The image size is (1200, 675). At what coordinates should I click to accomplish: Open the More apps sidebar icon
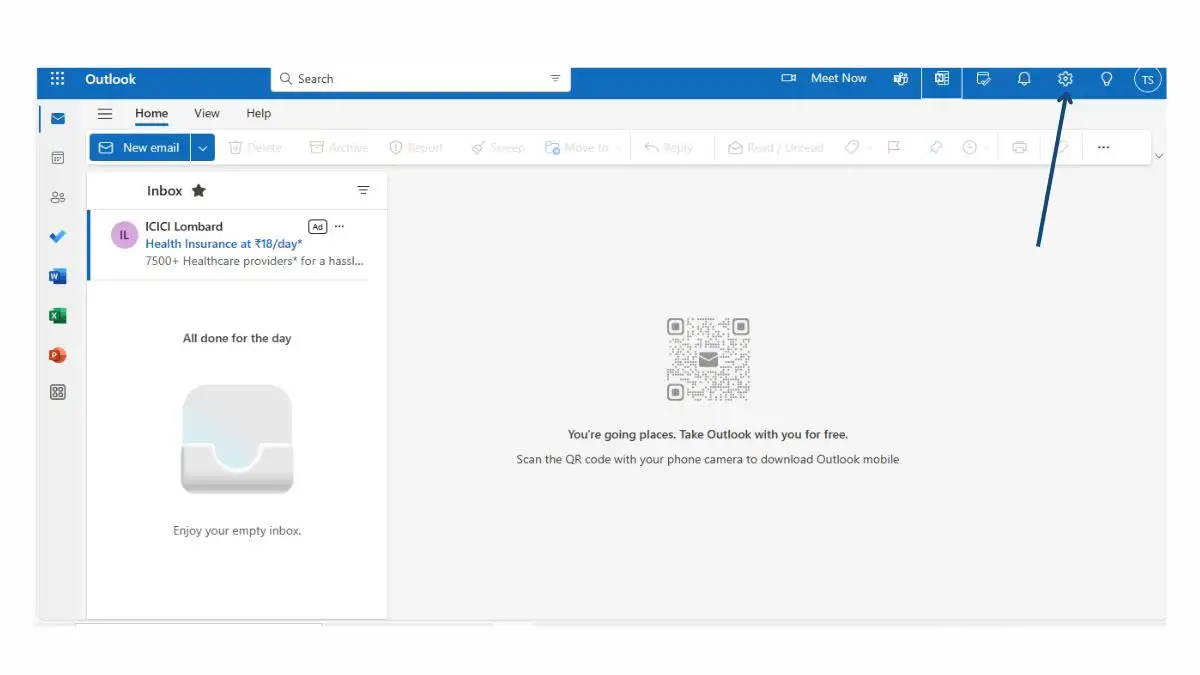(58, 393)
